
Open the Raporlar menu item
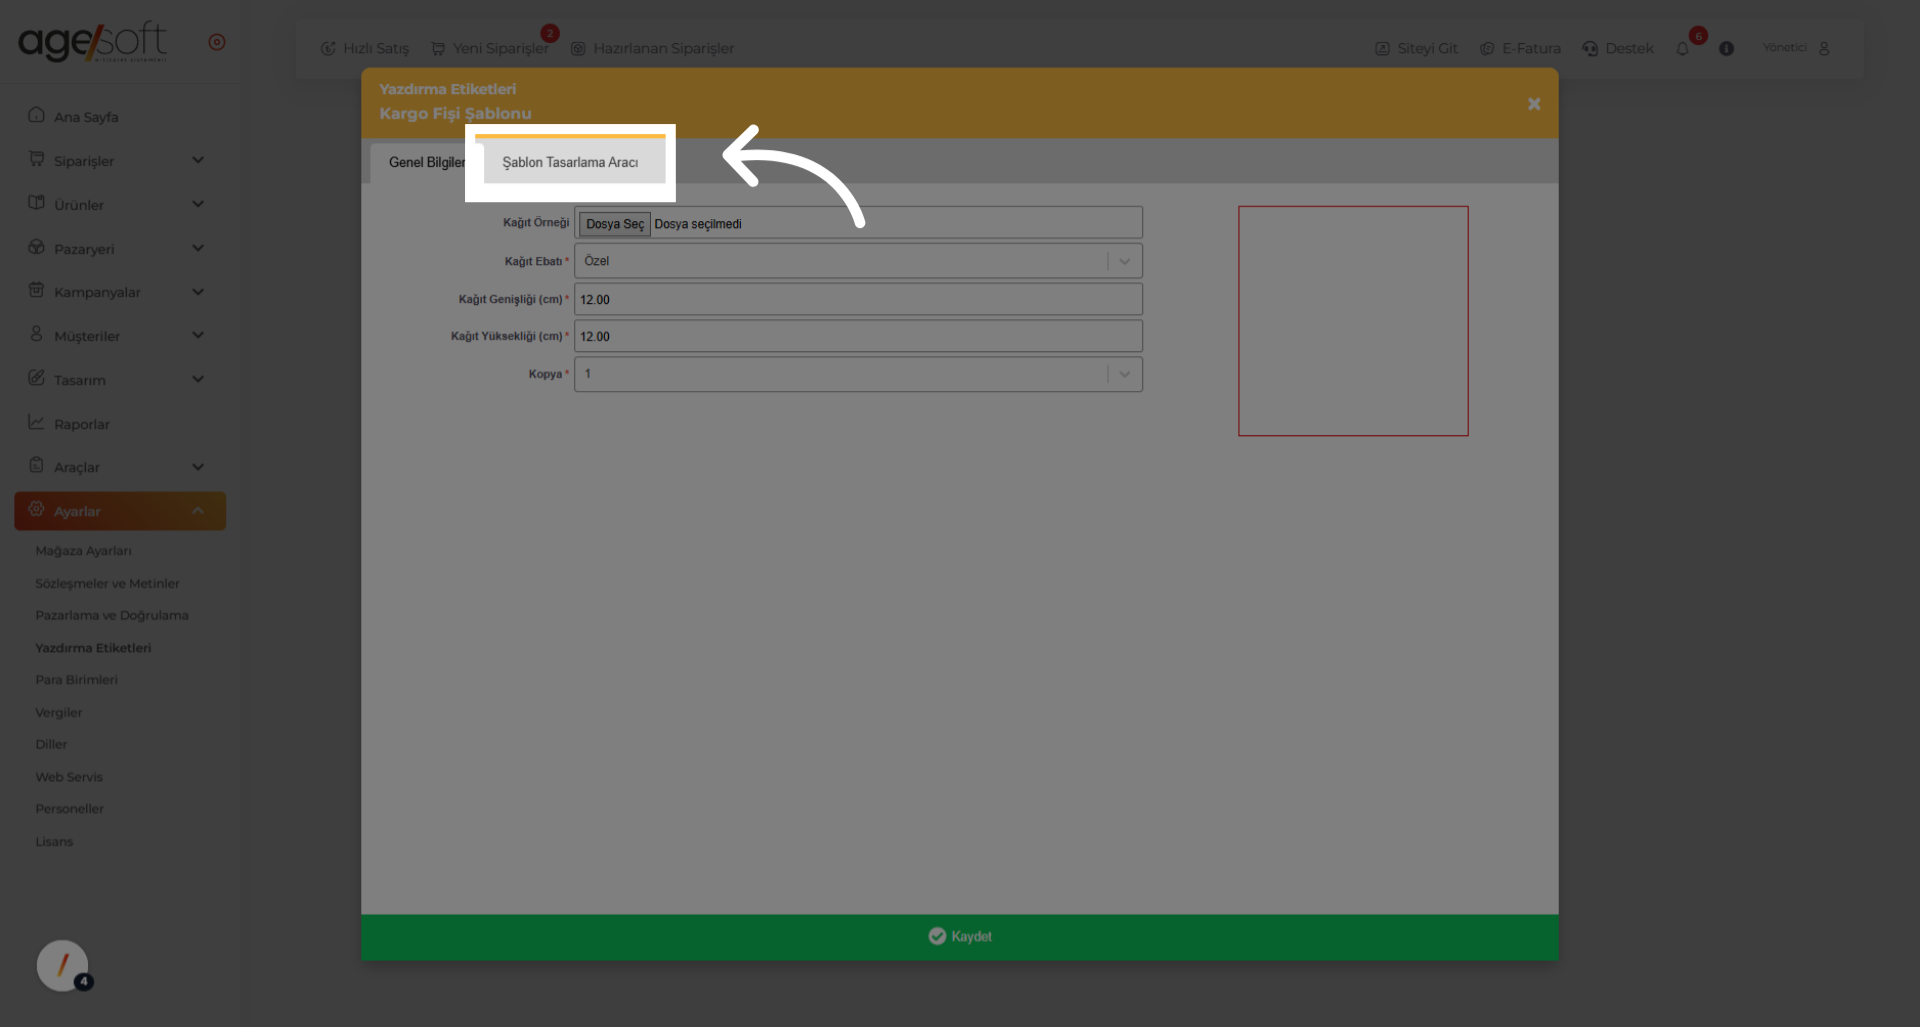(82, 424)
